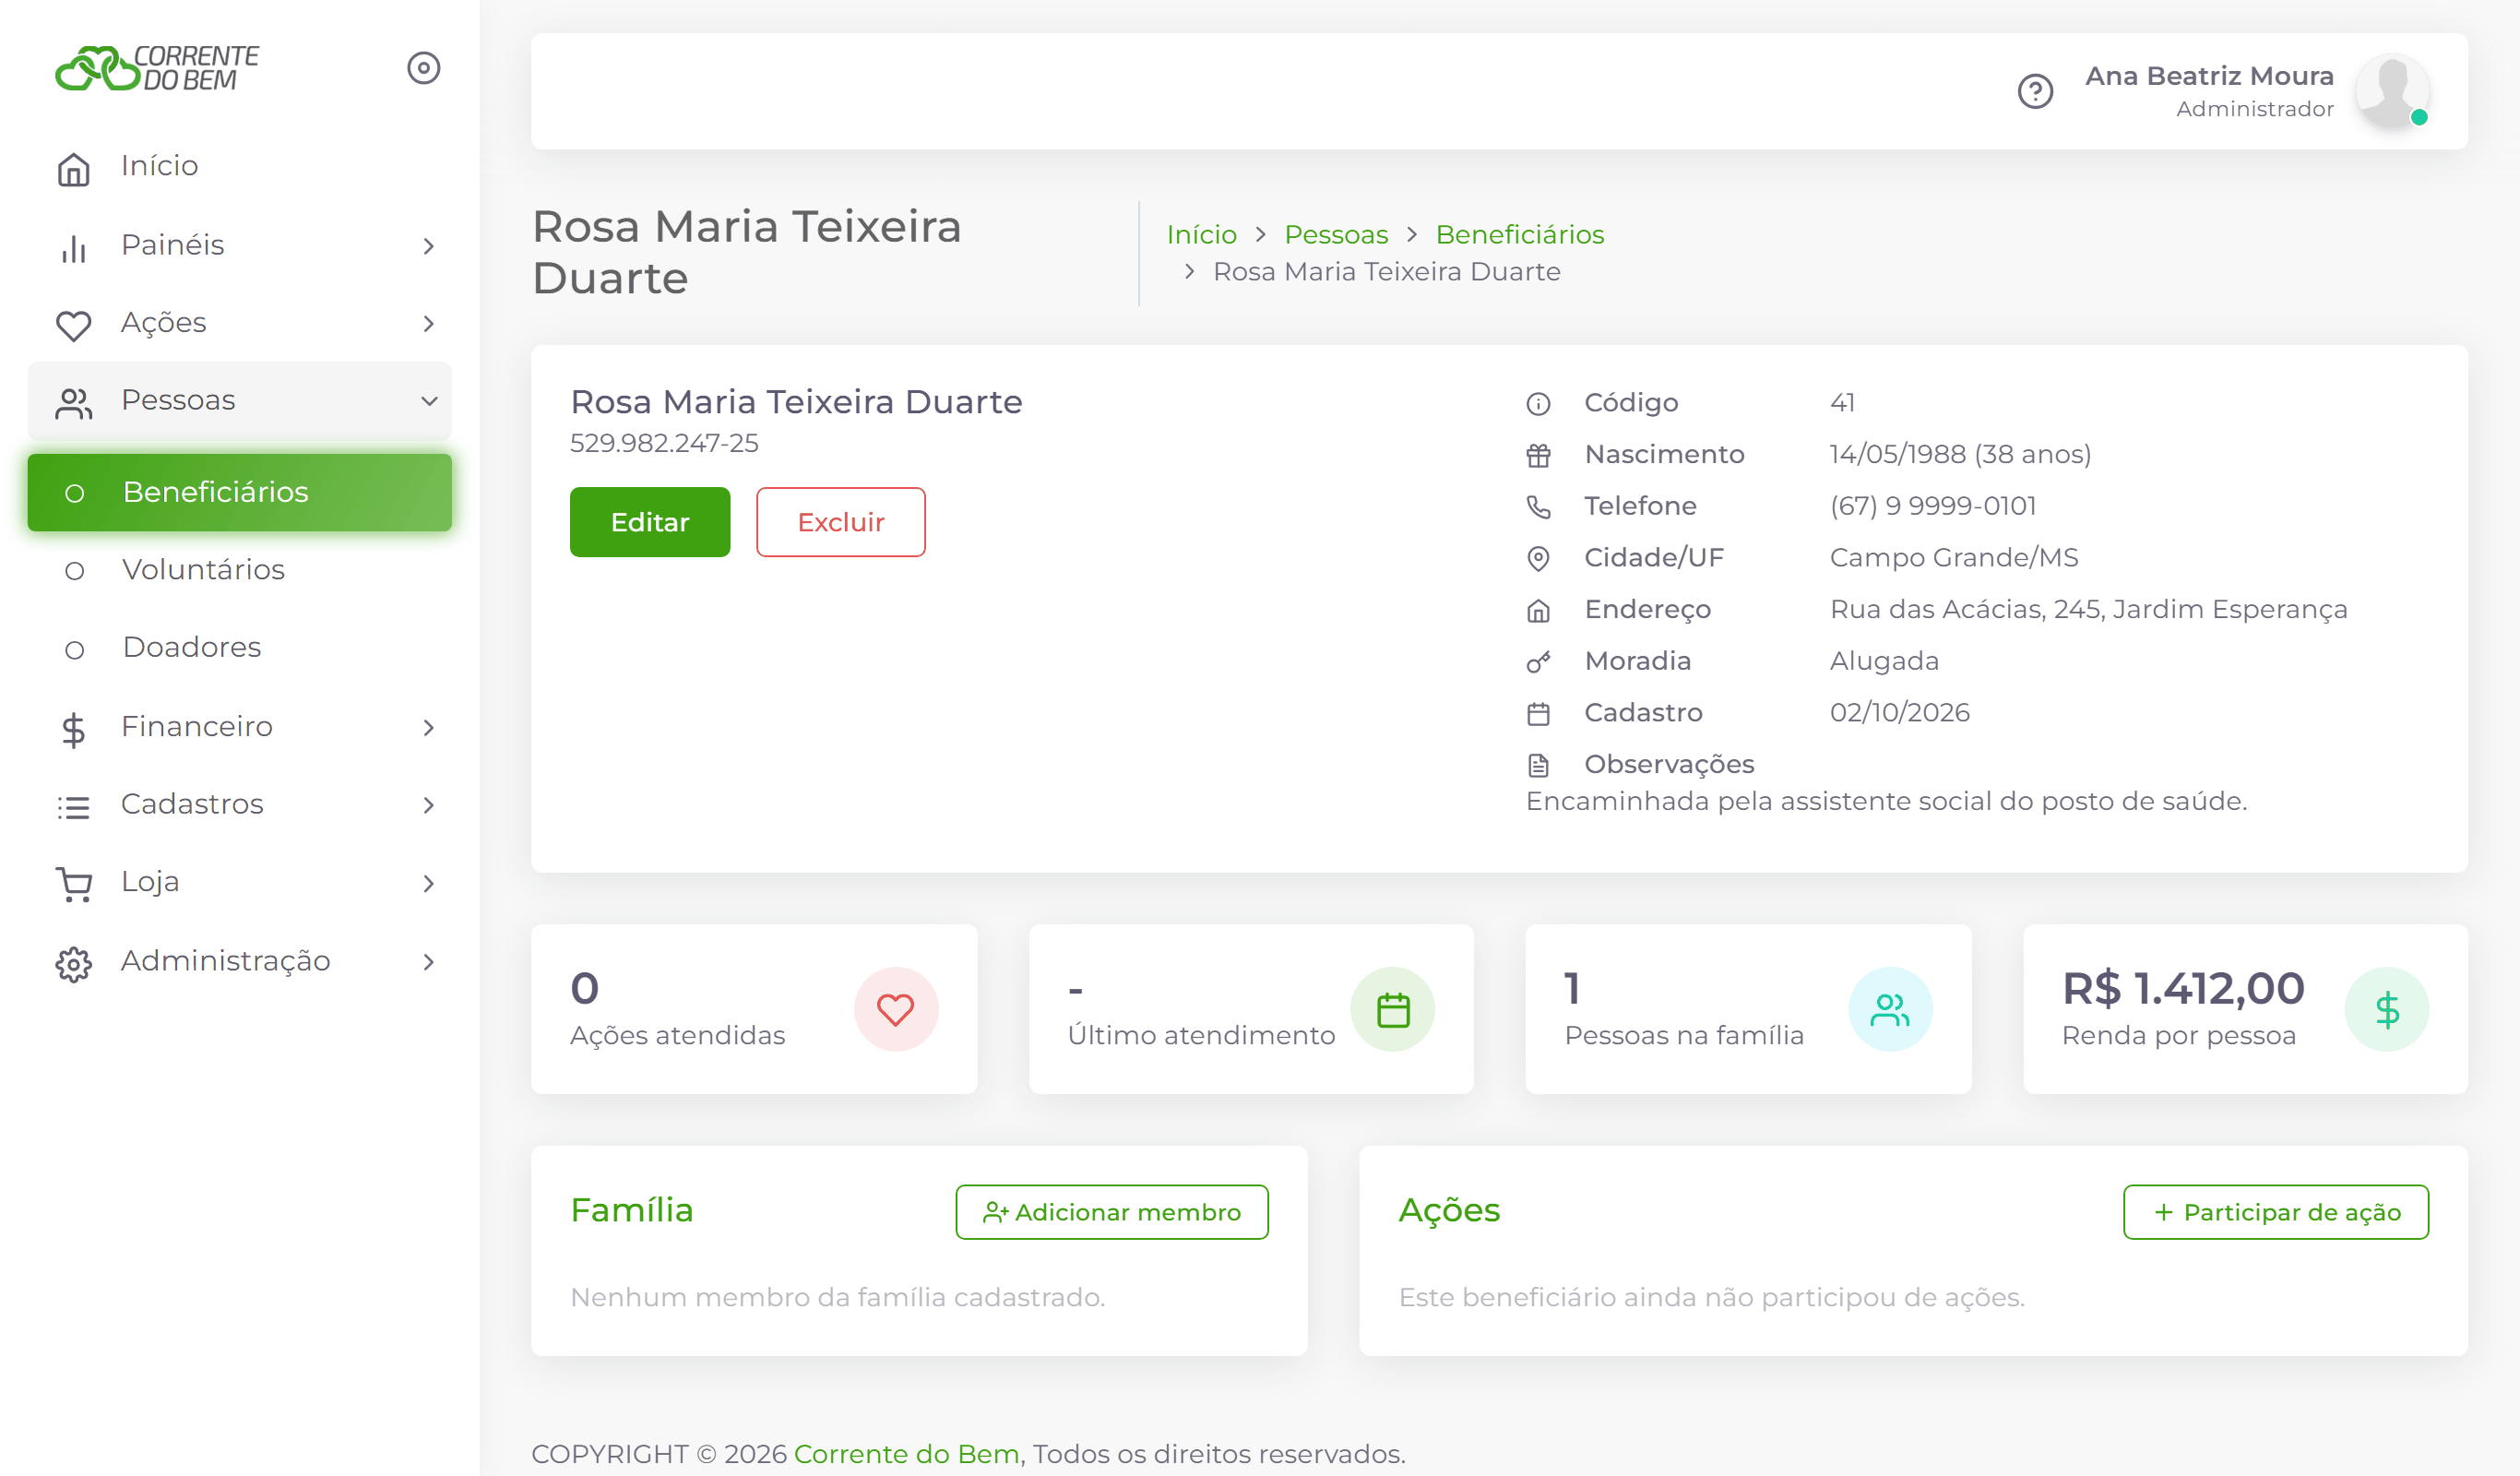The height and width of the screenshot is (1476, 2520).
Task: Open Ana Beatriz Moura avatar menu
Action: coord(2392,91)
